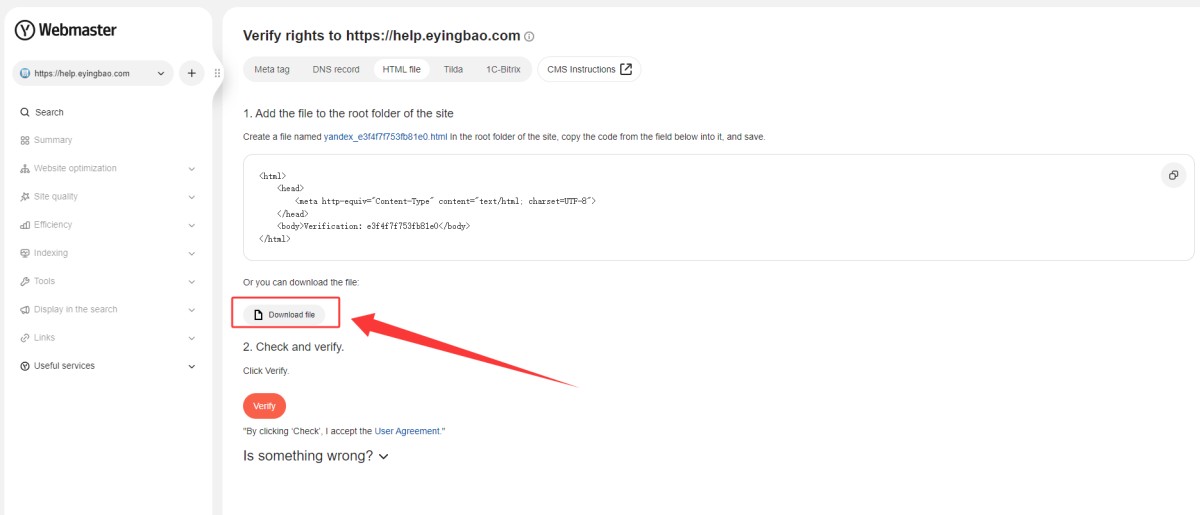Switch to the 1C-Bitrix tab
Screen dimensions: 1200x515
503,69
